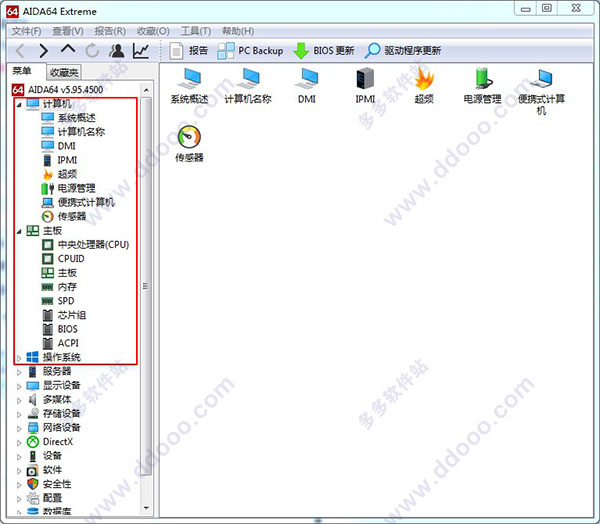Select the 设备 tree item
The height and width of the screenshot is (524, 600).
tap(44, 456)
